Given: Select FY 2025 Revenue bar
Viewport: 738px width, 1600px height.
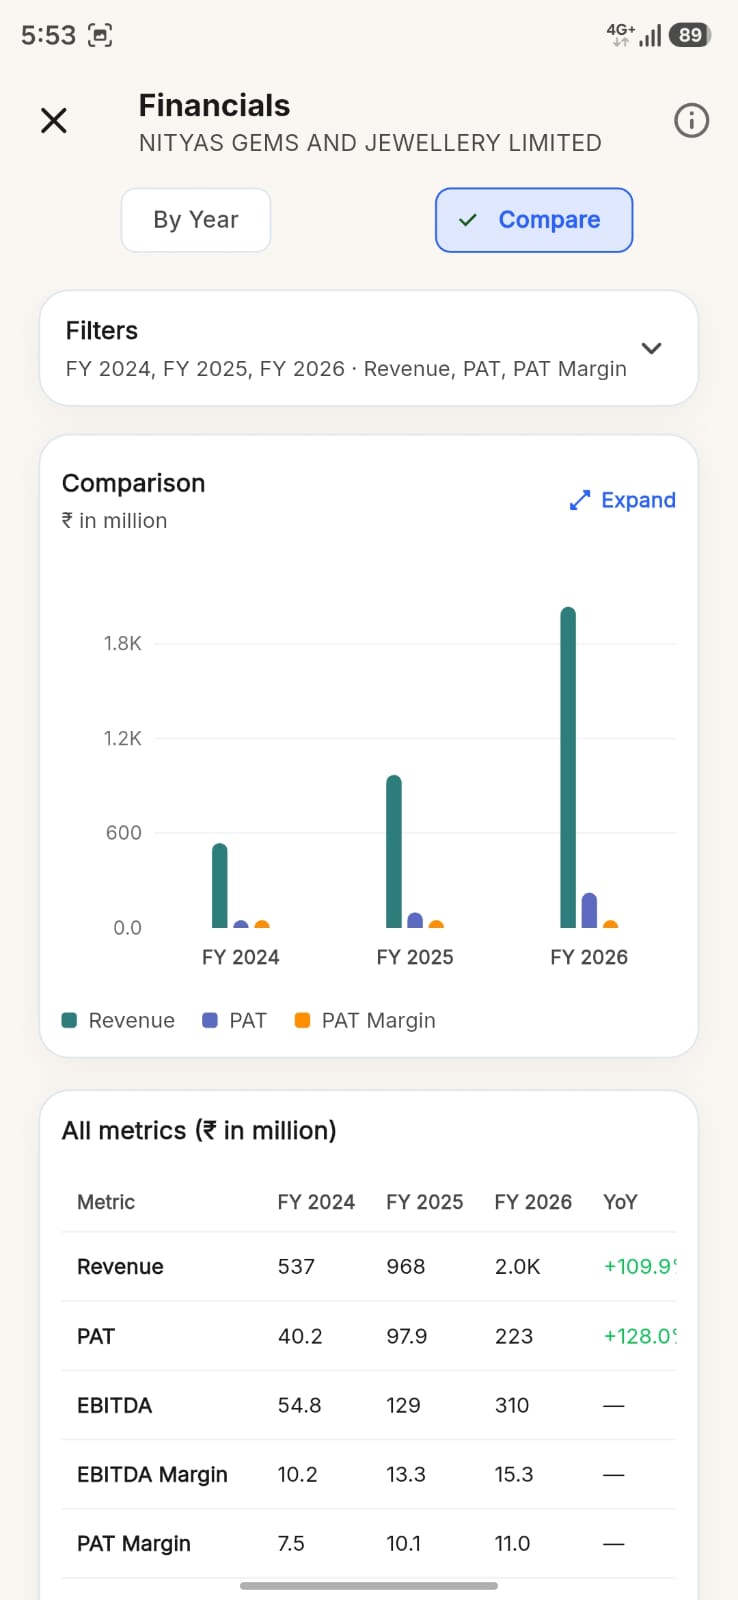Looking at the screenshot, I should 394,852.
